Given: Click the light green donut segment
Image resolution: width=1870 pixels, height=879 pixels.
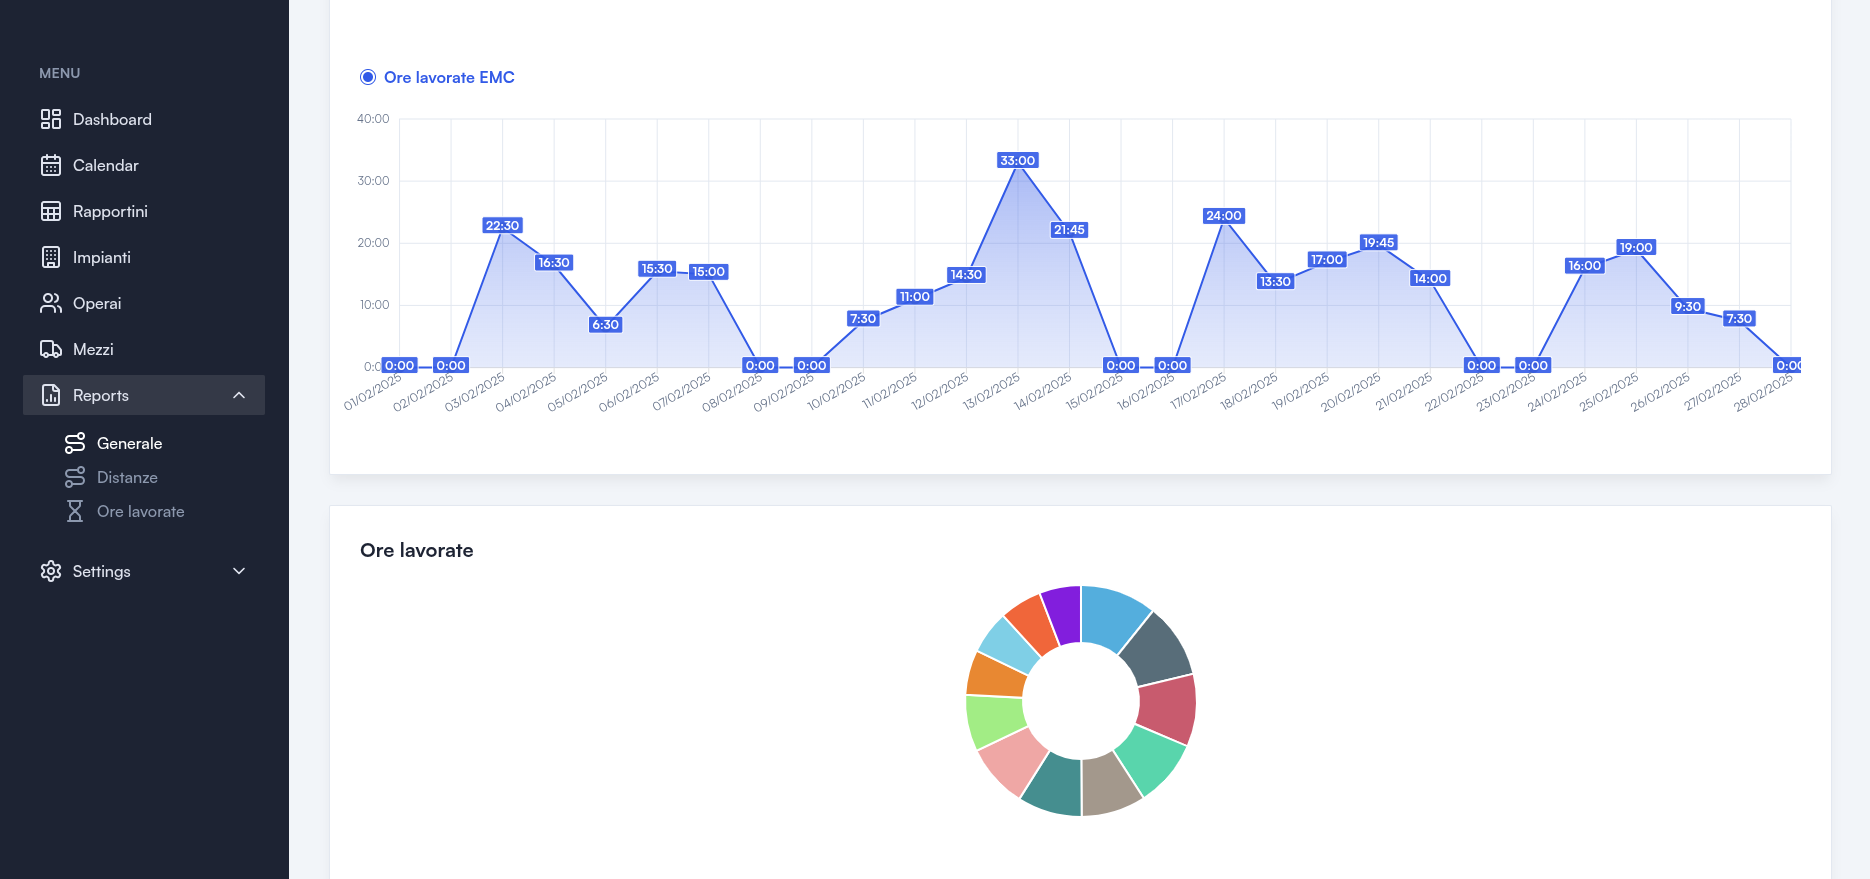Looking at the screenshot, I should coord(995,721).
